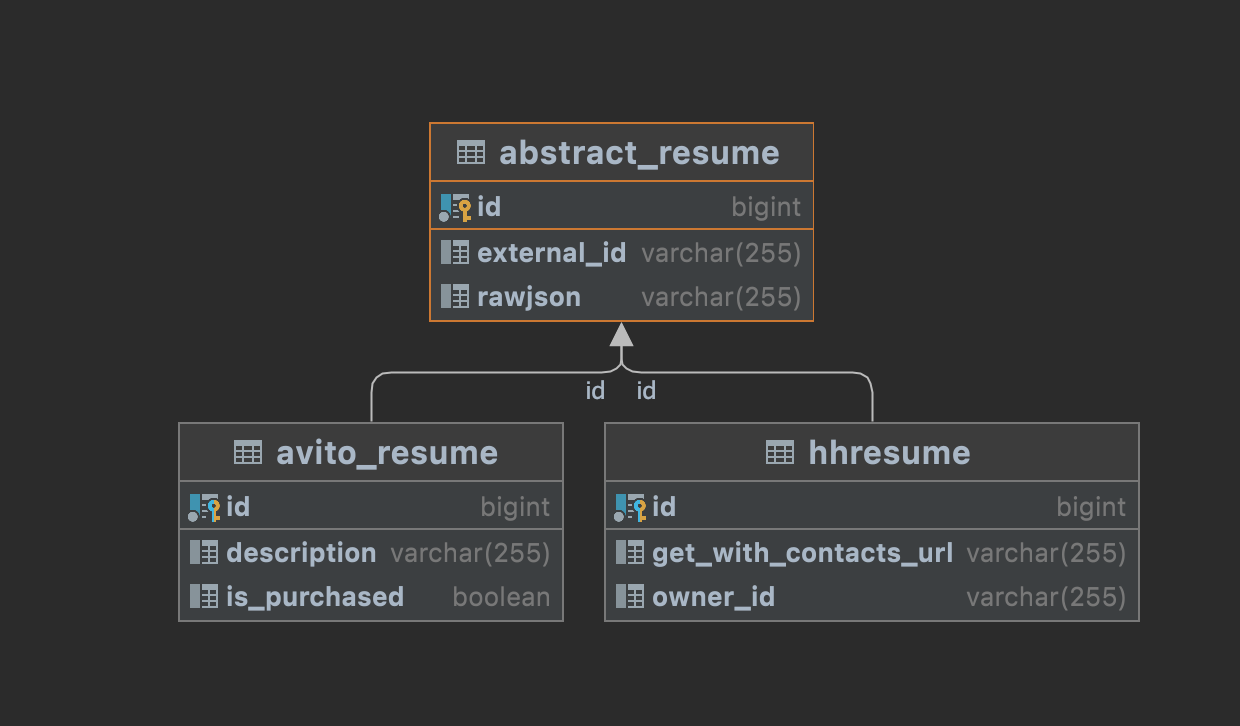Select the avito_resume table title
The height and width of the screenshot is (726, 1240).
[387, 453]
